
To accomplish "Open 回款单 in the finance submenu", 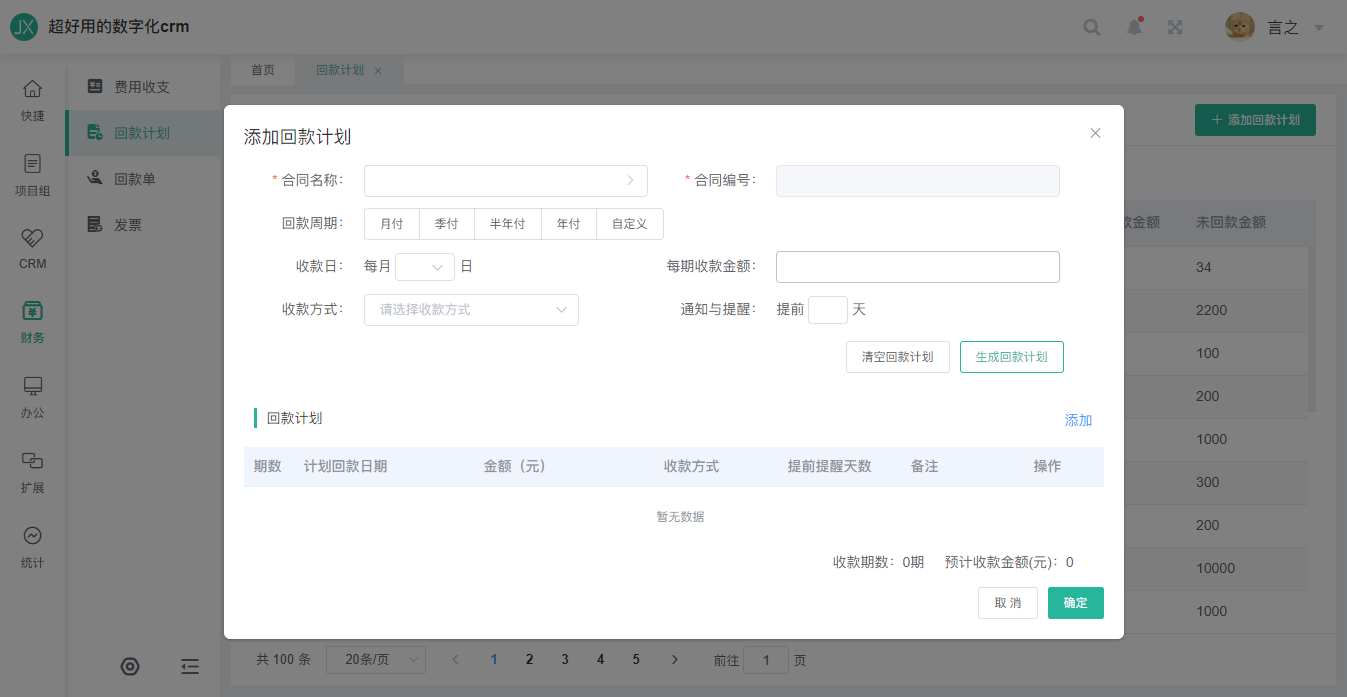I will [x=134, y=179].
